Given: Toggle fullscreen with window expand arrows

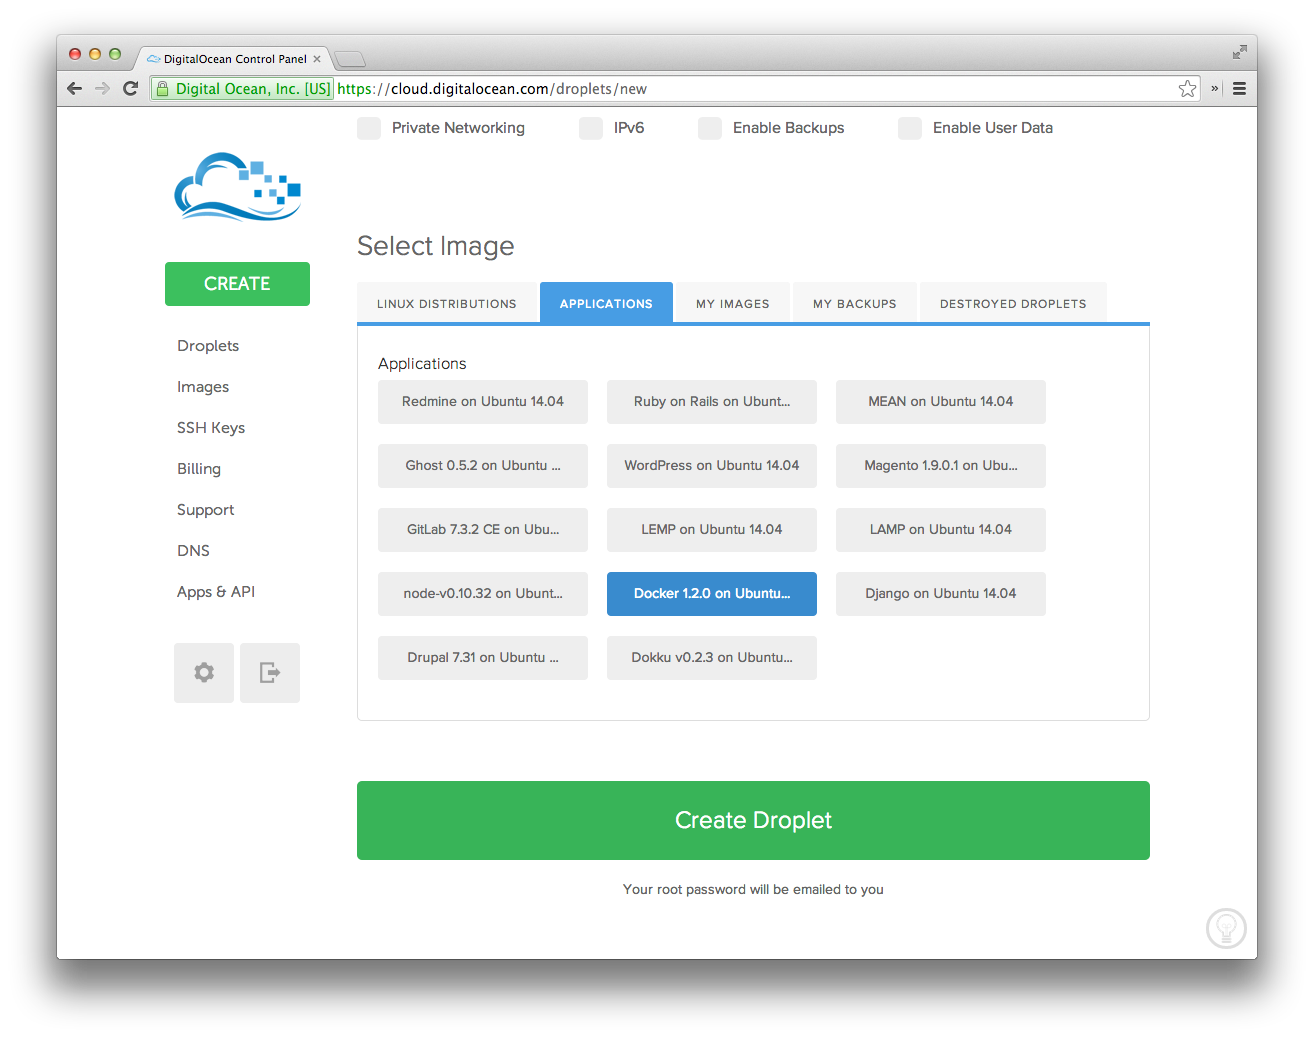Looking at the screenshot, I should (1239, 52).
